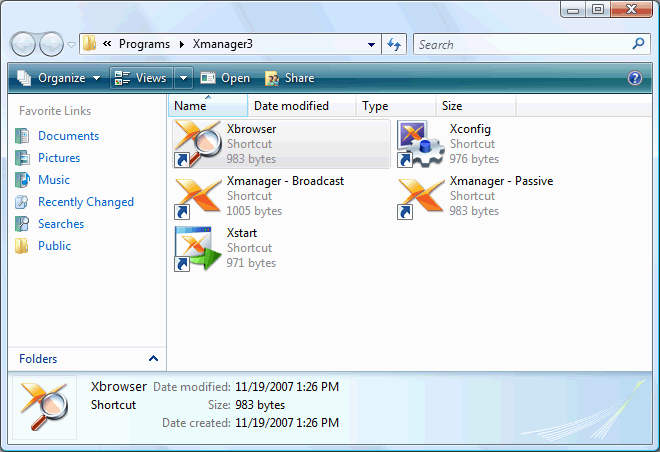Open the Views dropdown arrow
This screenshot has width=660, height=452.
pos(184,78)
